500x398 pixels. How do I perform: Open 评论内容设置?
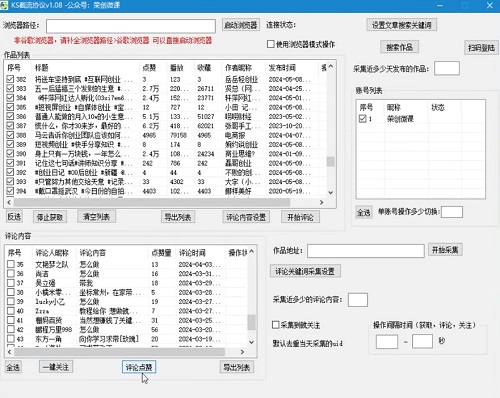[246, 217]
